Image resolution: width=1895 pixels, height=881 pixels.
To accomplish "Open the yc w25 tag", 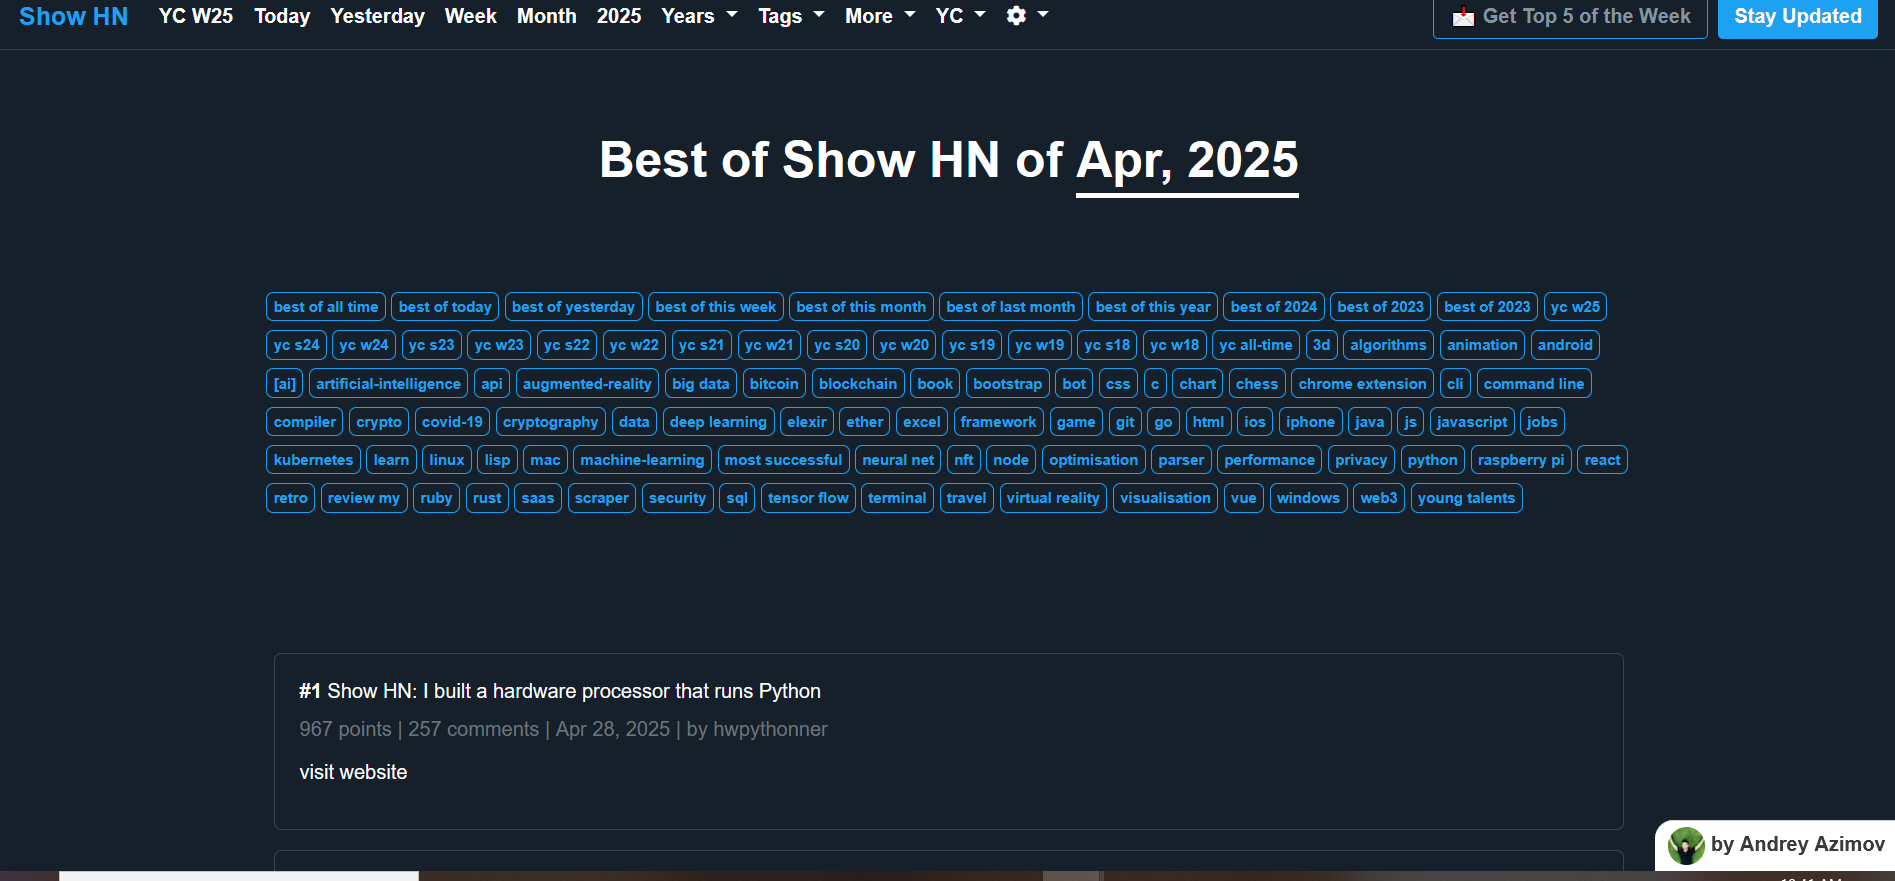I will 1575,307.
